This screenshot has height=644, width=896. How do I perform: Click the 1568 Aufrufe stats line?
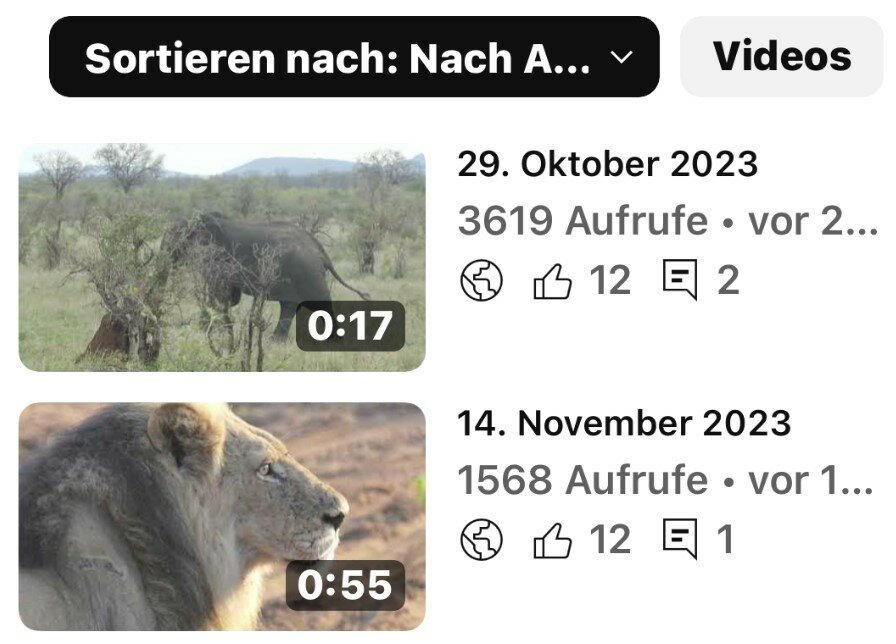point(665,480)
